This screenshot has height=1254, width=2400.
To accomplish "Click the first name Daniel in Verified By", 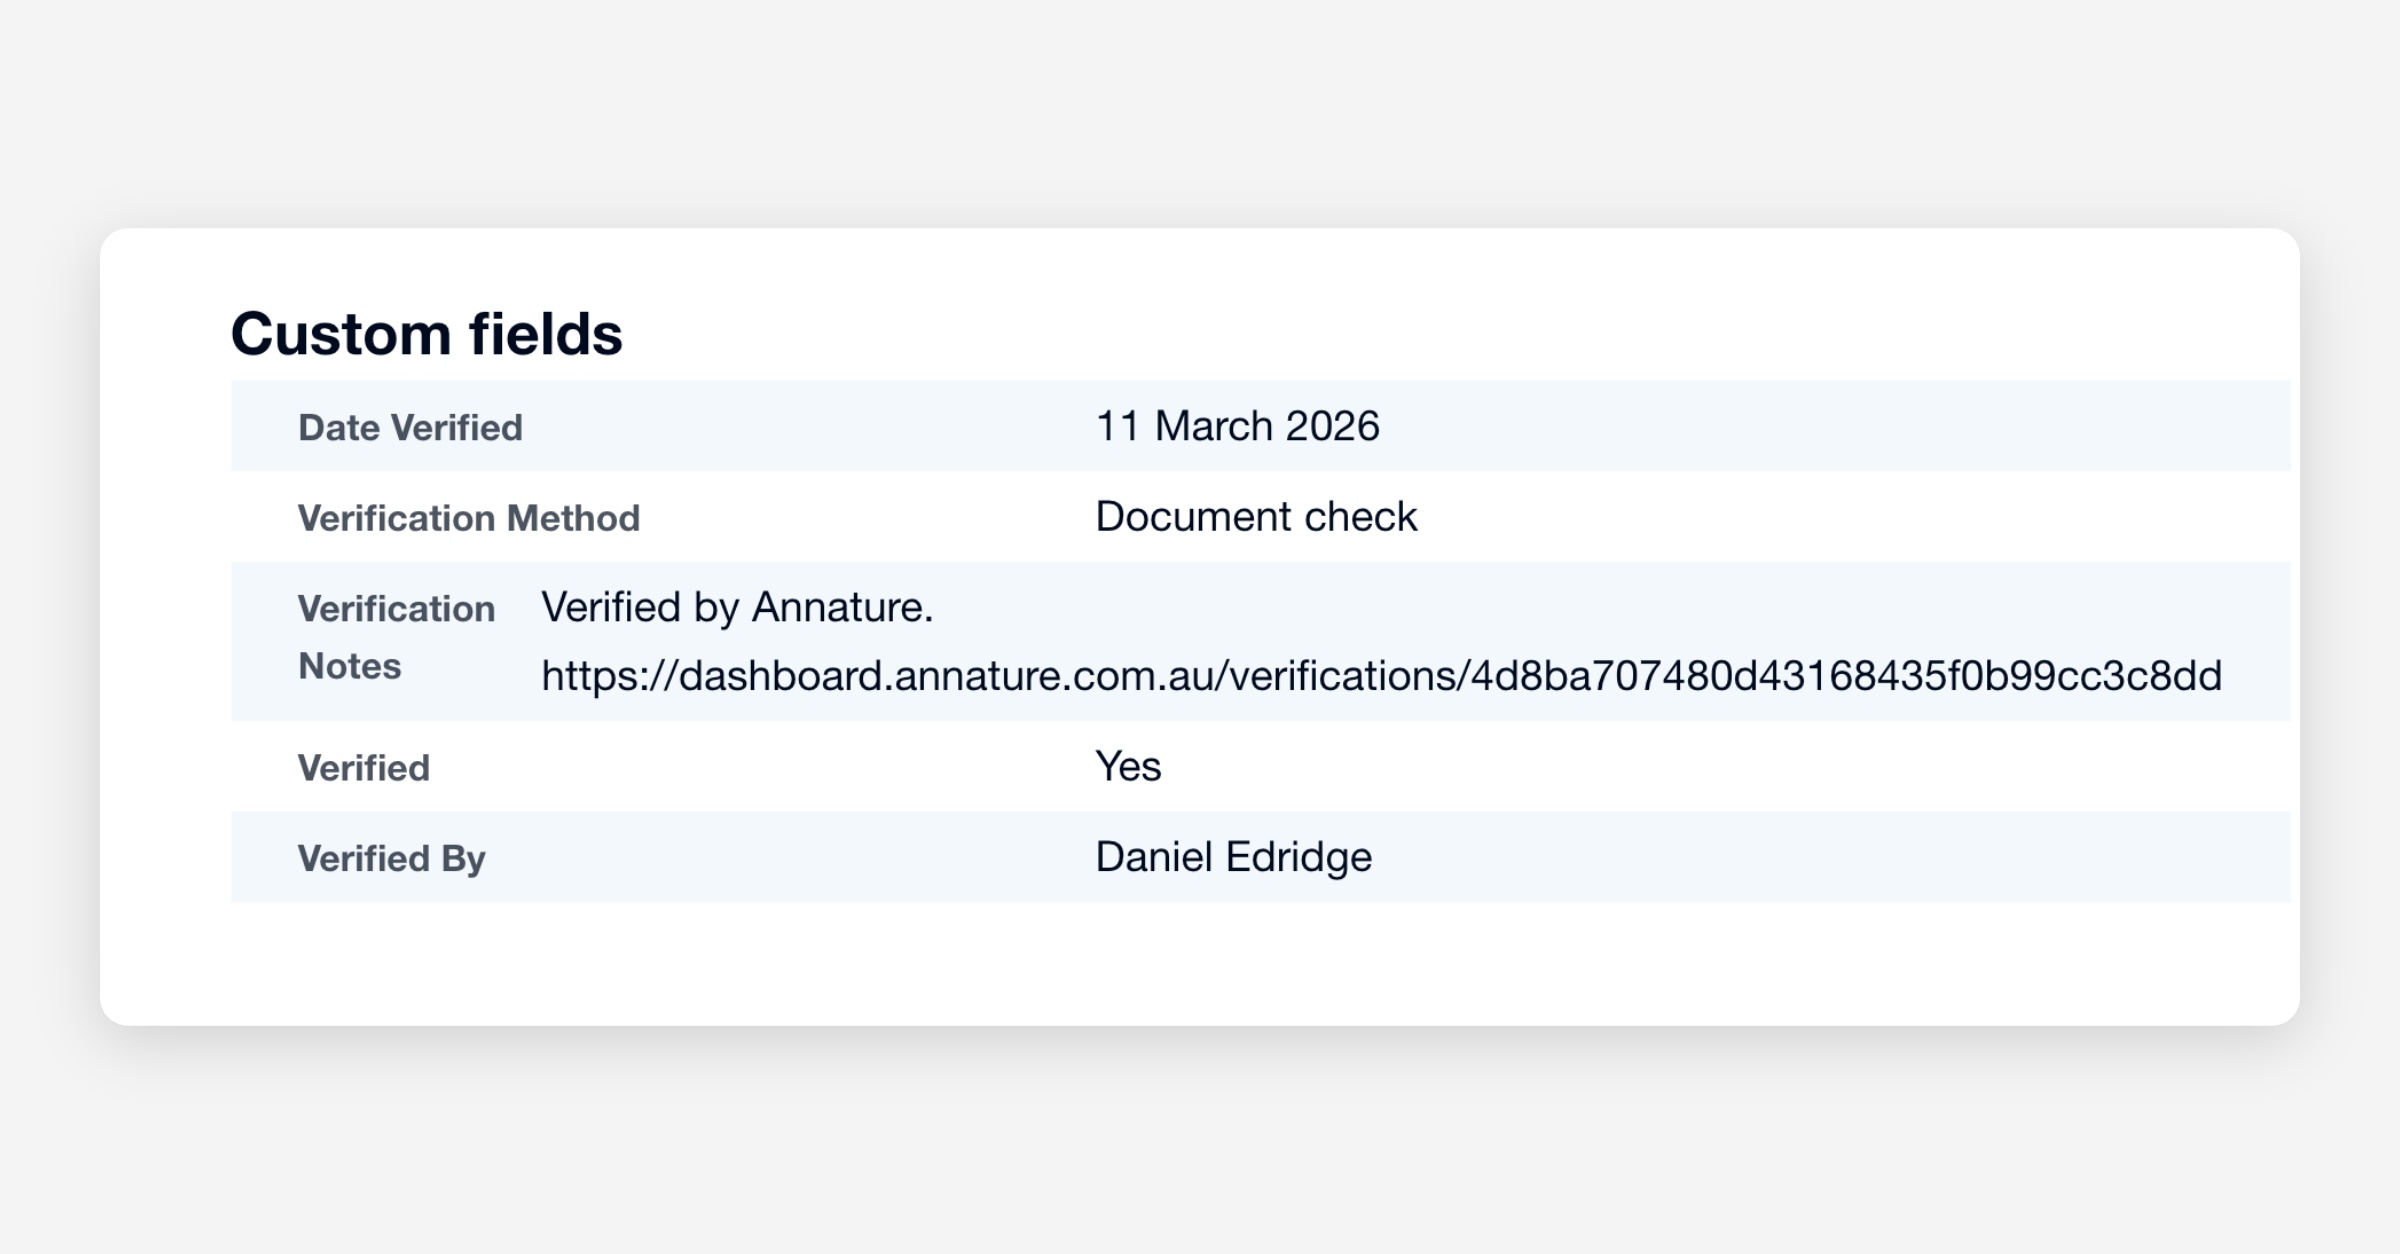I will point(1154,858).
